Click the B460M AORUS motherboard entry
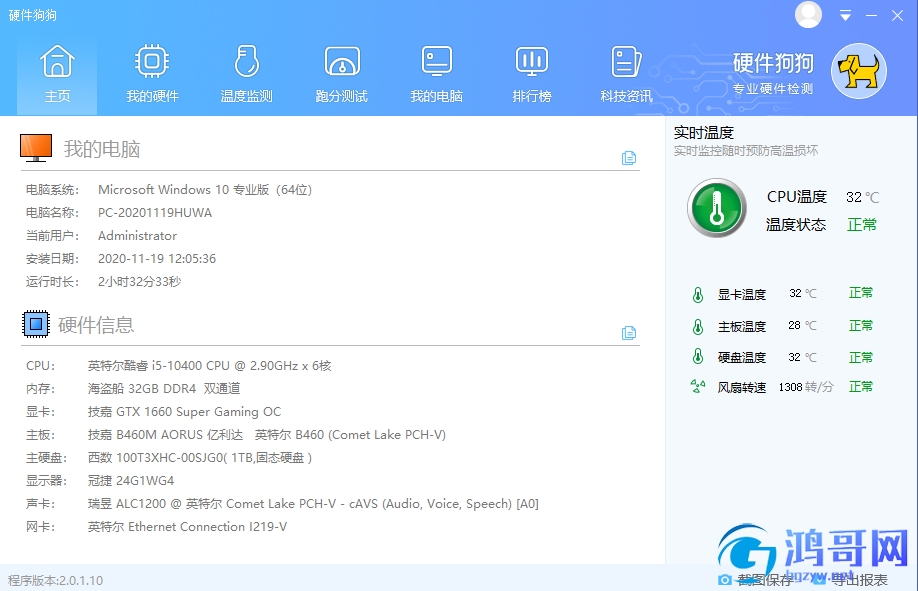This screenshot has height=591, width=918. 267,435
